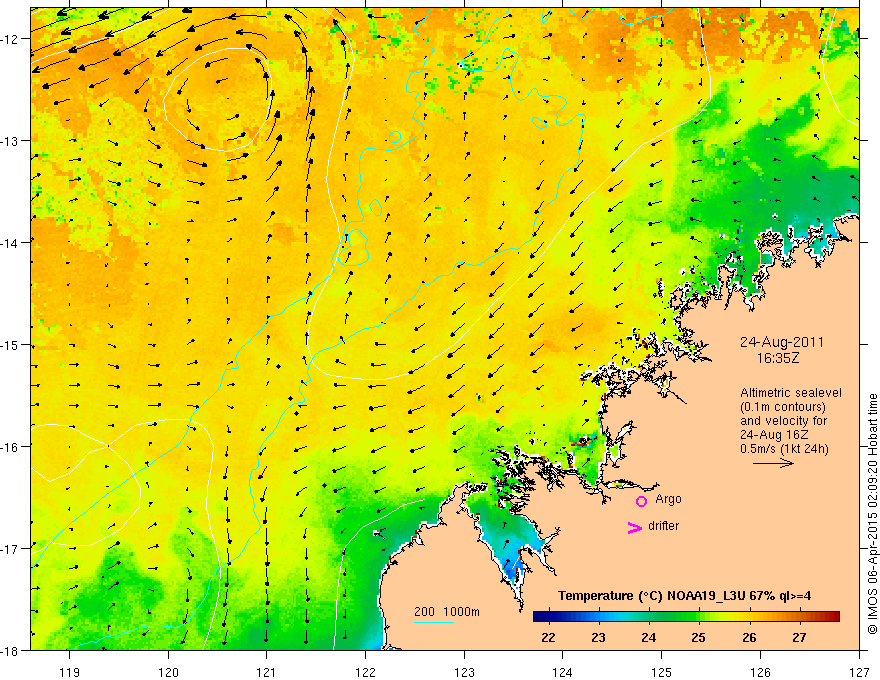
Task: Click the latitude label '-13'
Action: (10, 141)
